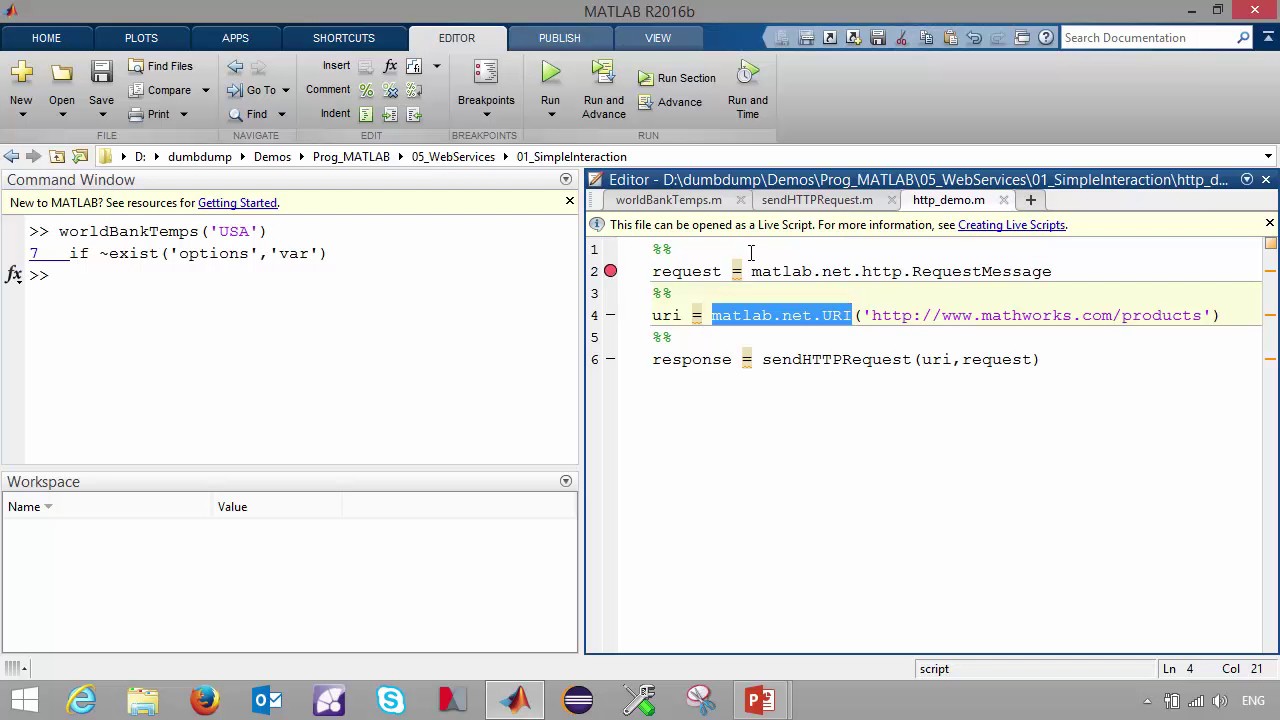This screenshot has width=1280, height=720.
Task: Click the Run Section button
Action: (x=678, y=78)
